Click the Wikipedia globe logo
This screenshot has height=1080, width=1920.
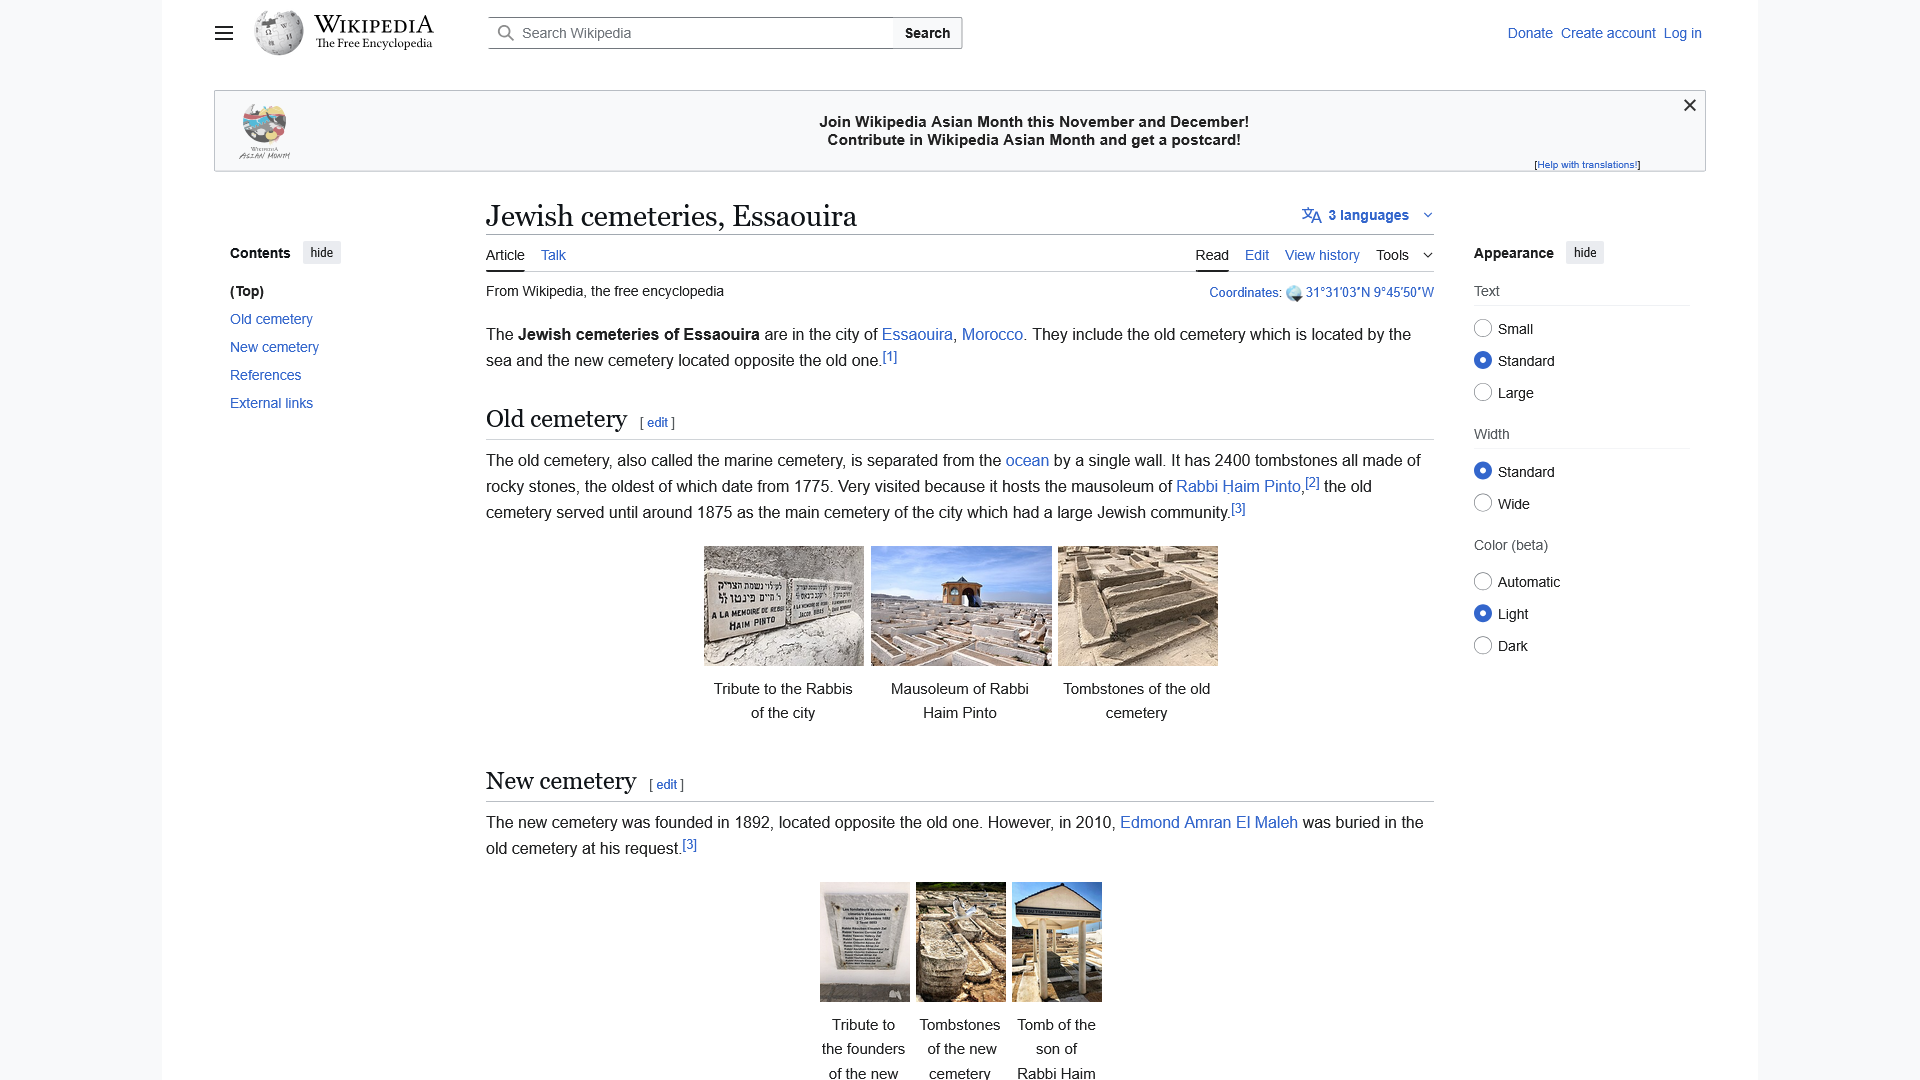tap(277, 31)
